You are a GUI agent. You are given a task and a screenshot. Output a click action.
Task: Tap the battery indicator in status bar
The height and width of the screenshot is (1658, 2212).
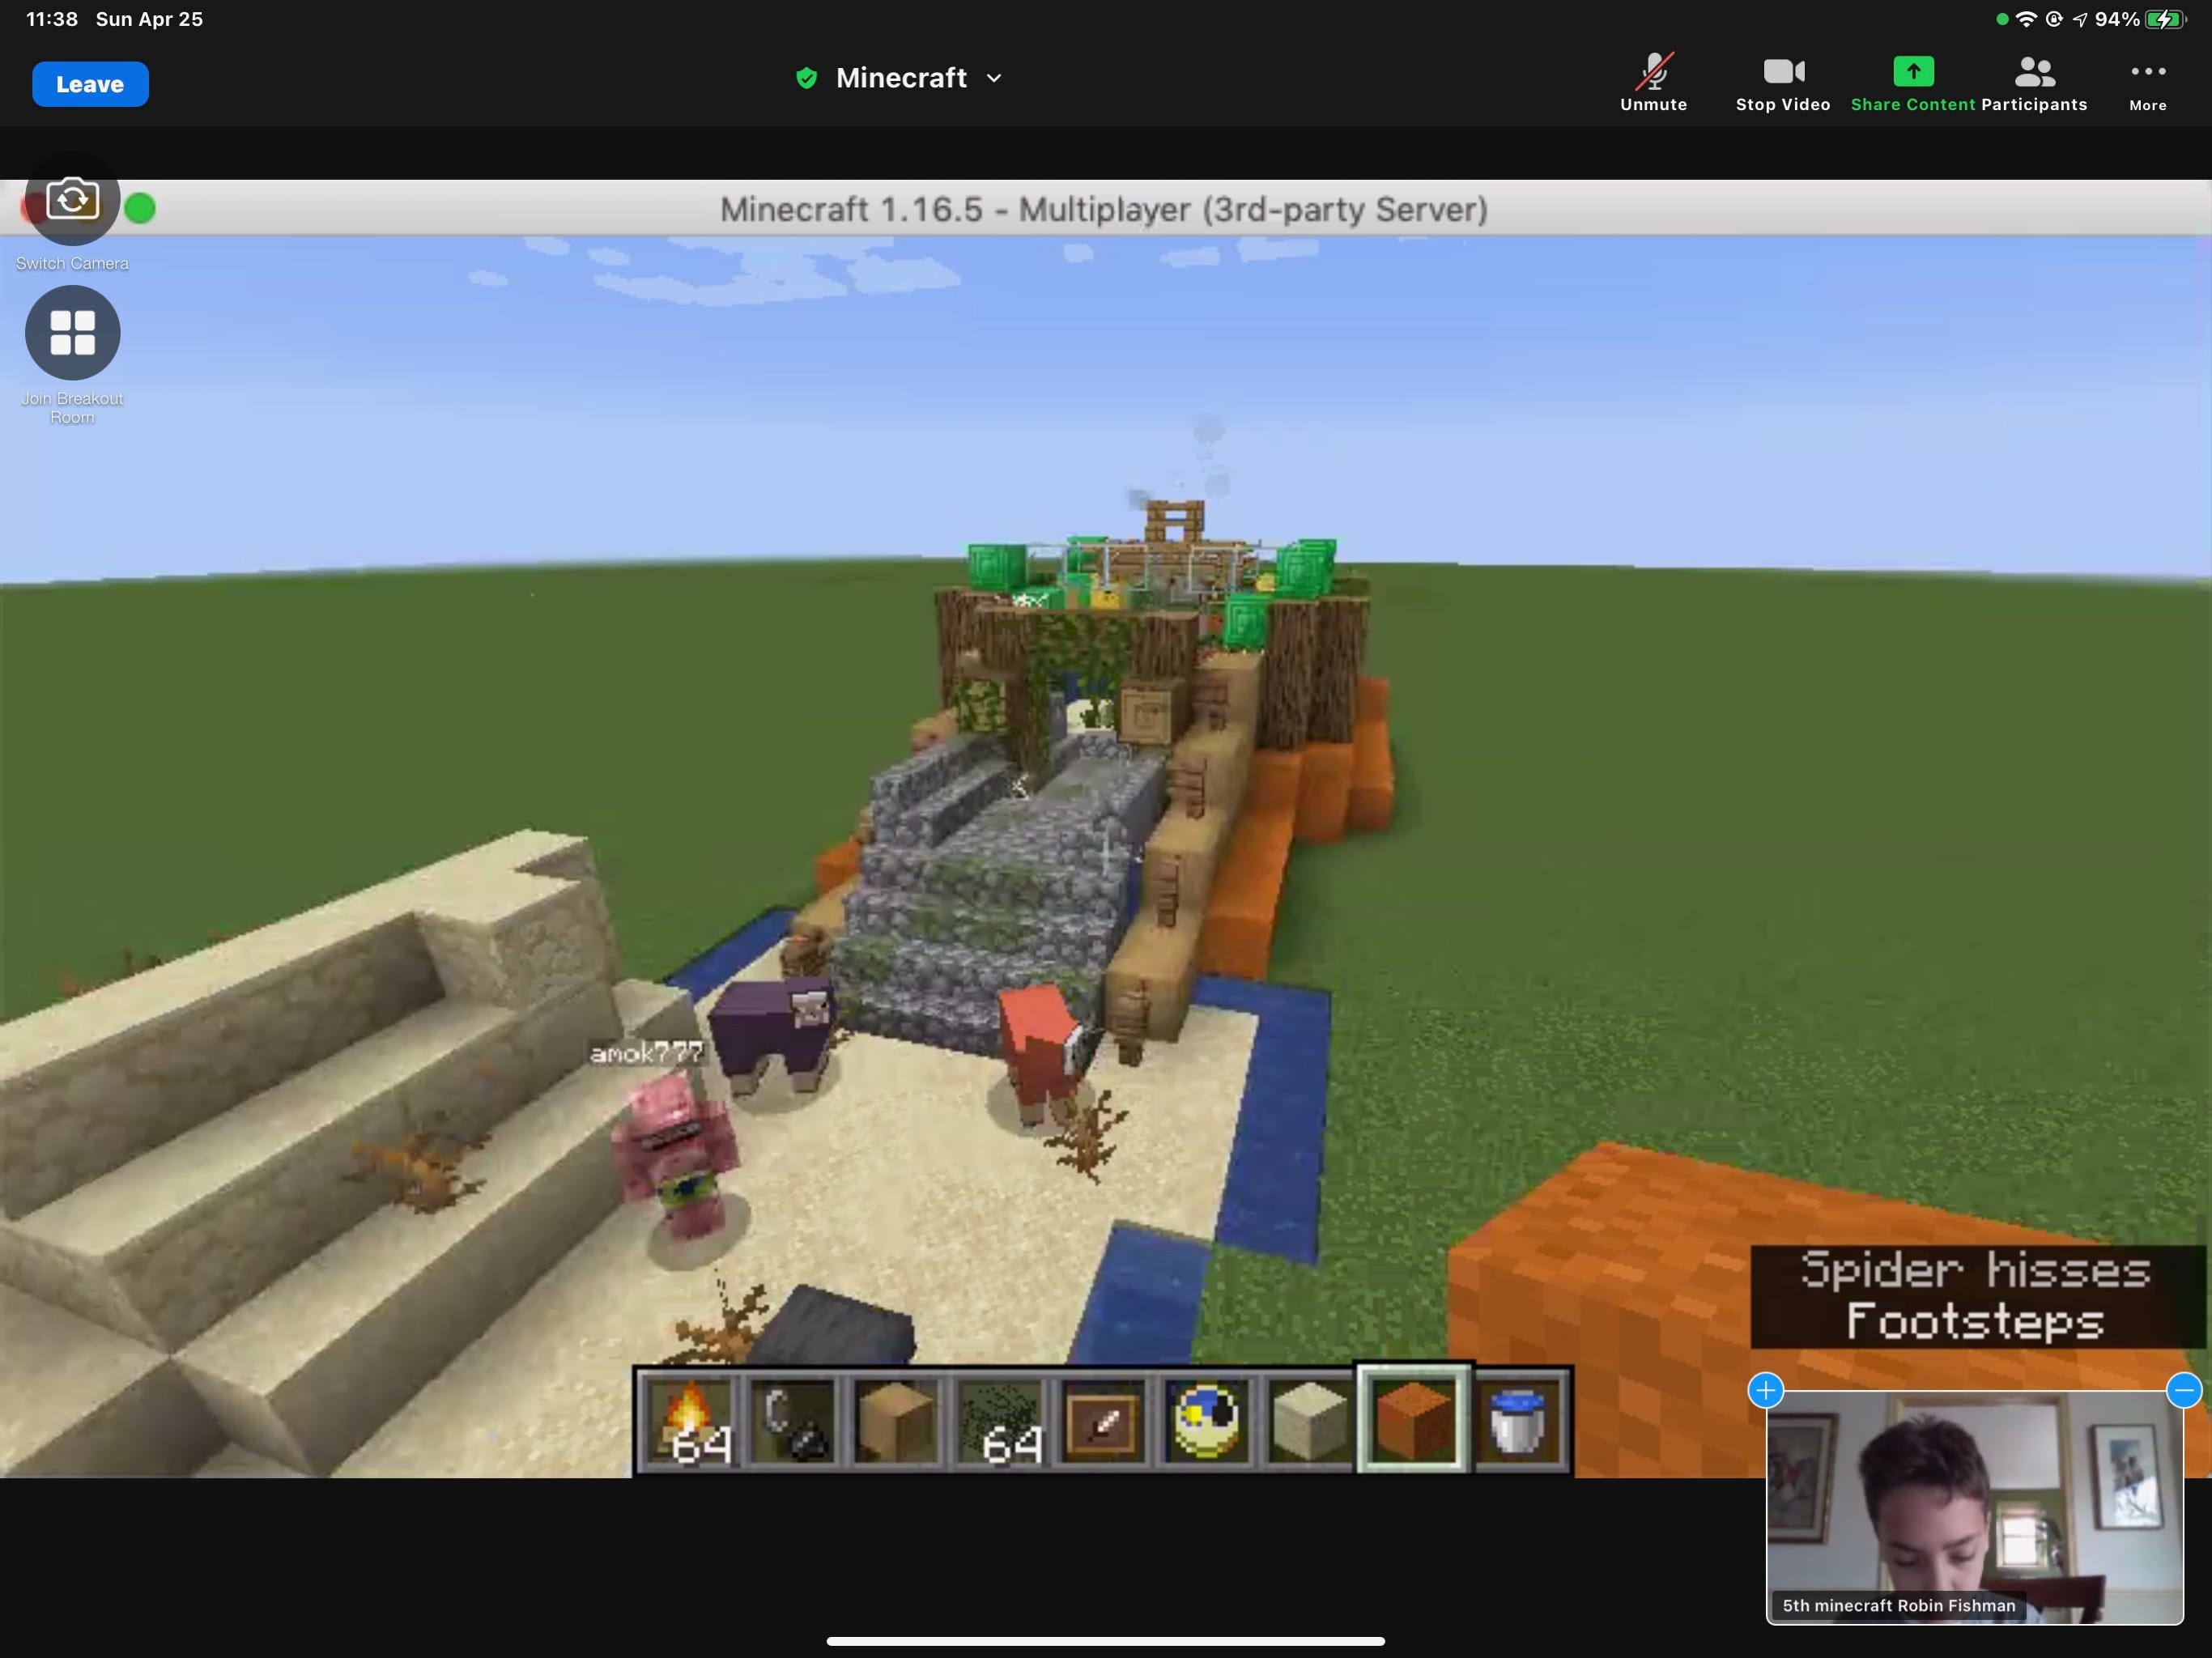coord(2166,19)
